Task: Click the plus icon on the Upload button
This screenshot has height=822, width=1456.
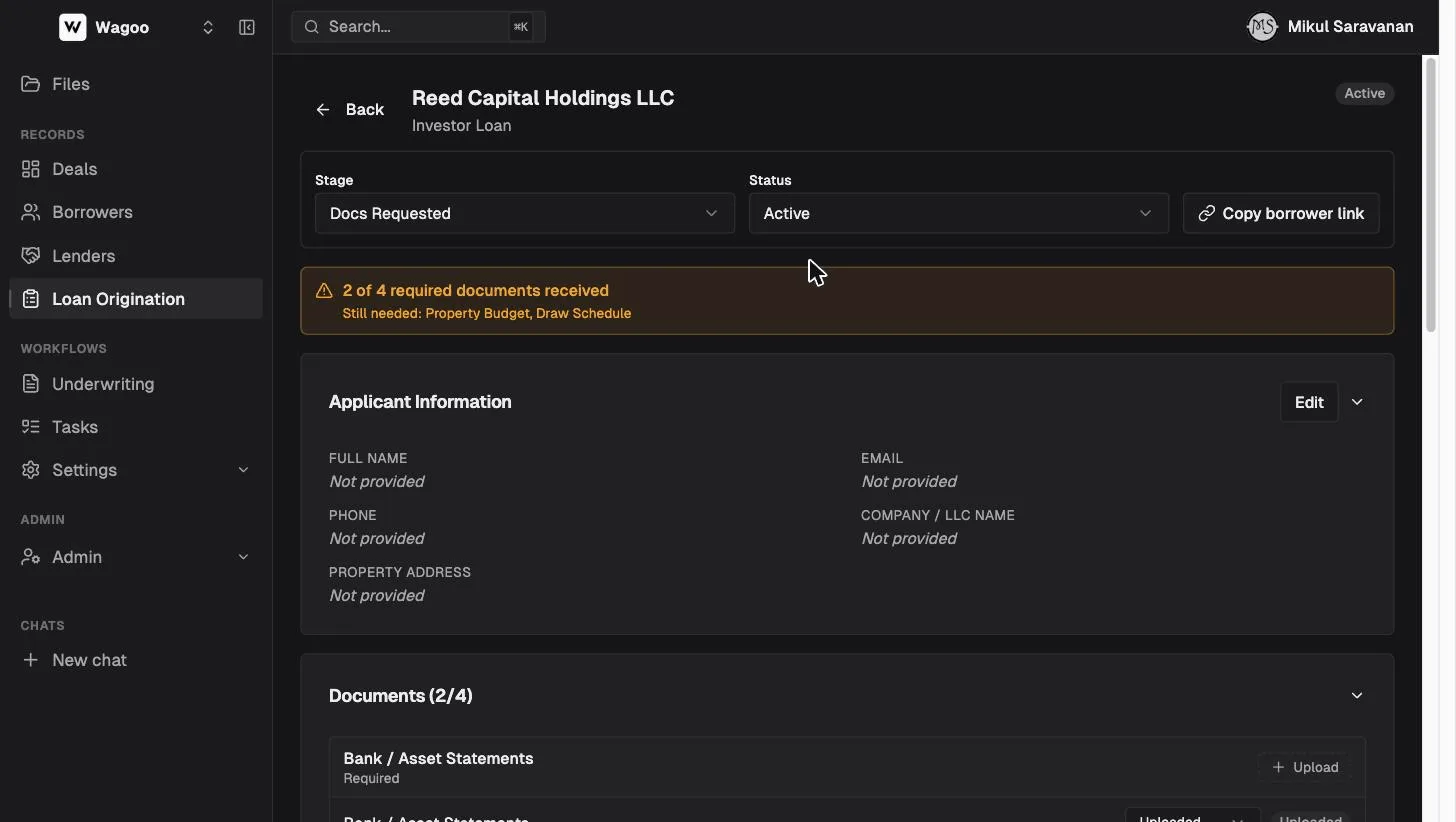Action: (x=1278, y=767)
